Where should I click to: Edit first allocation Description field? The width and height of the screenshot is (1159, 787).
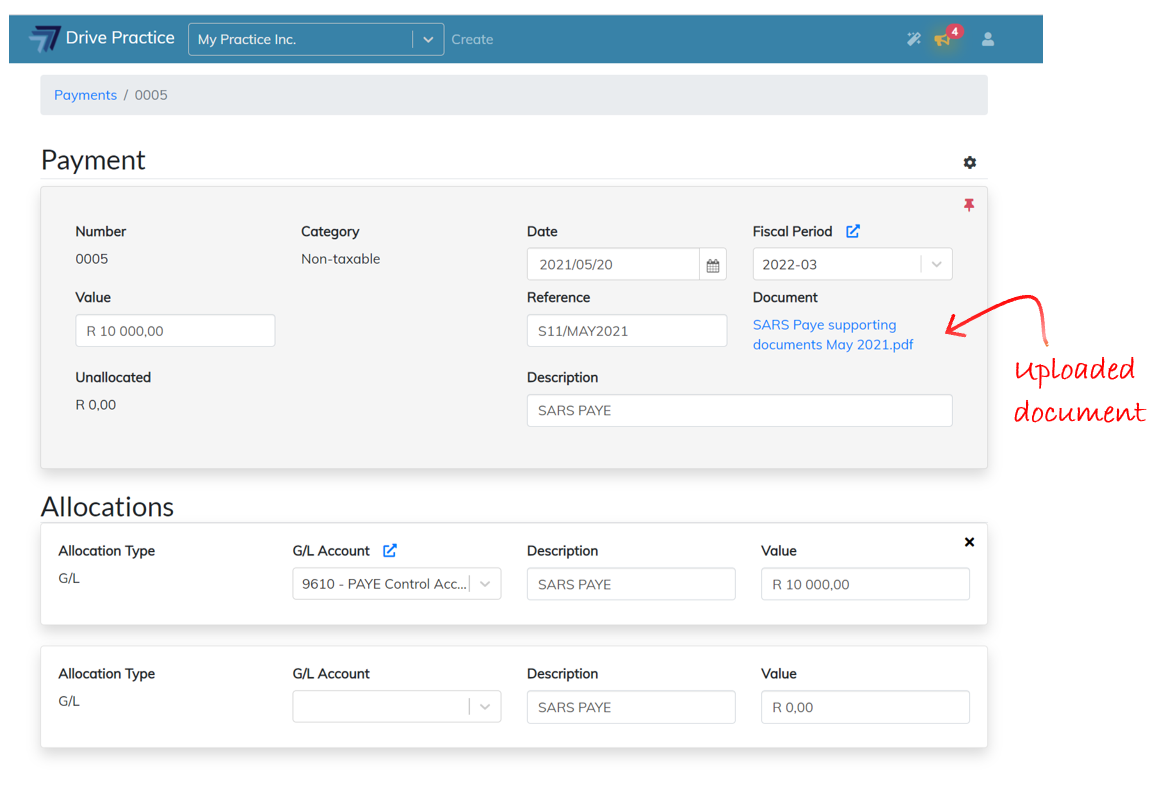coord(631,585)
